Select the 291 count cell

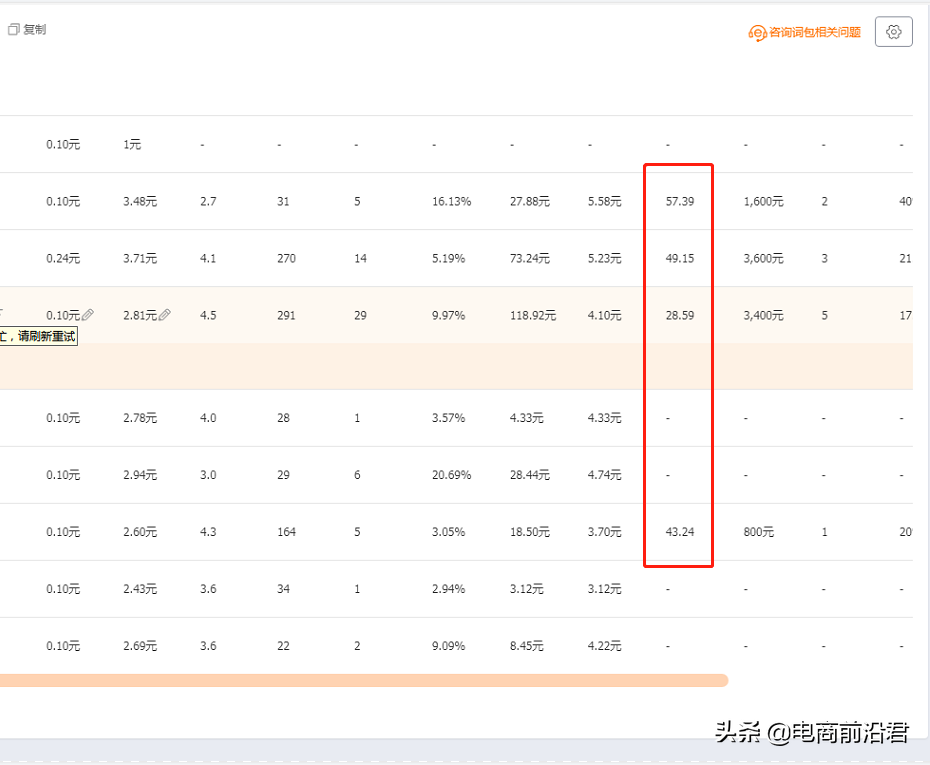(286, 315)
